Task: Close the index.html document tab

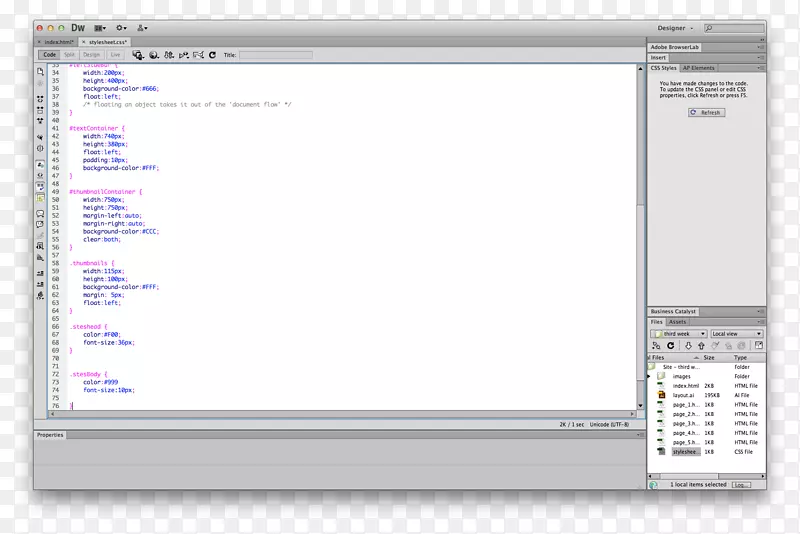Action: 39,42
